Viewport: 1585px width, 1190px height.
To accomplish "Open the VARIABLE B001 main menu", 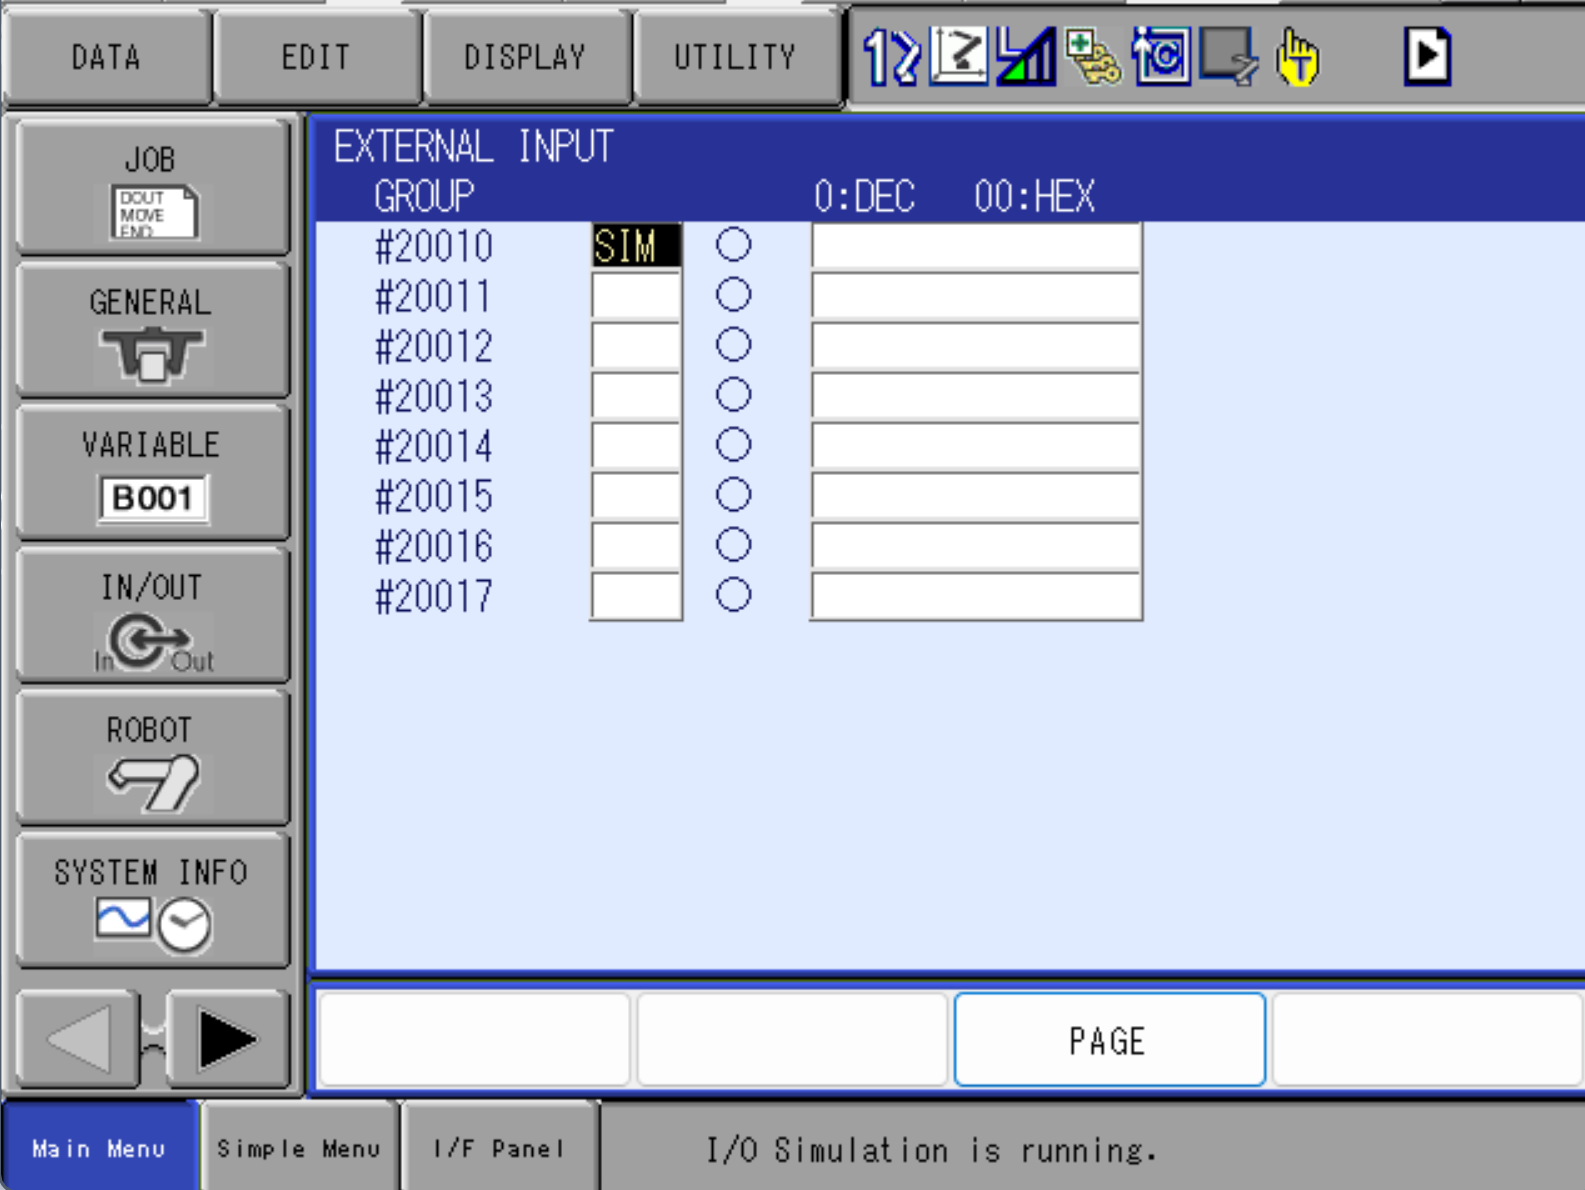I will 152,473.
